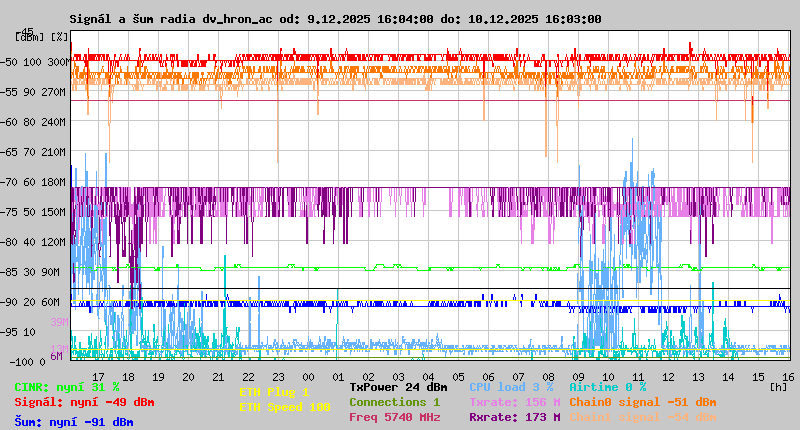Click the [h] unit label on time axis

click(777, 386)
